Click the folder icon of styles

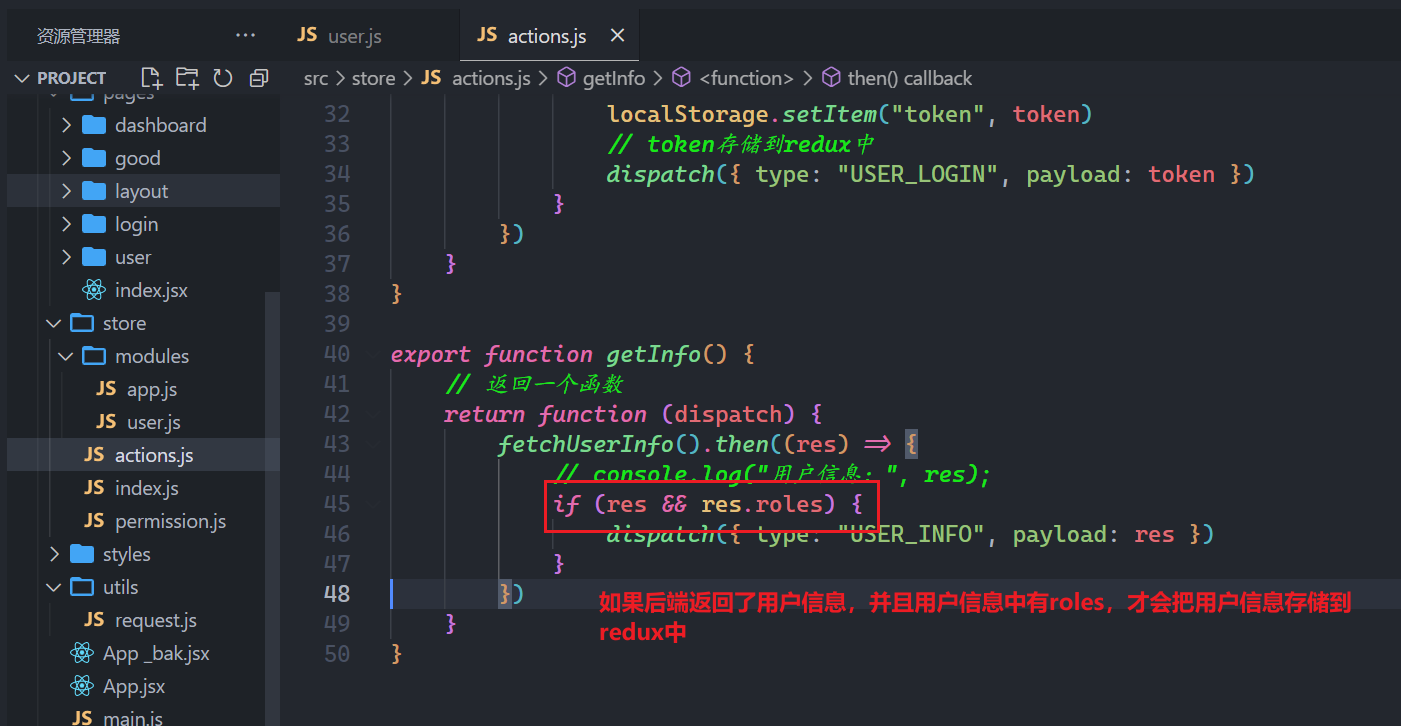(82, 554)
